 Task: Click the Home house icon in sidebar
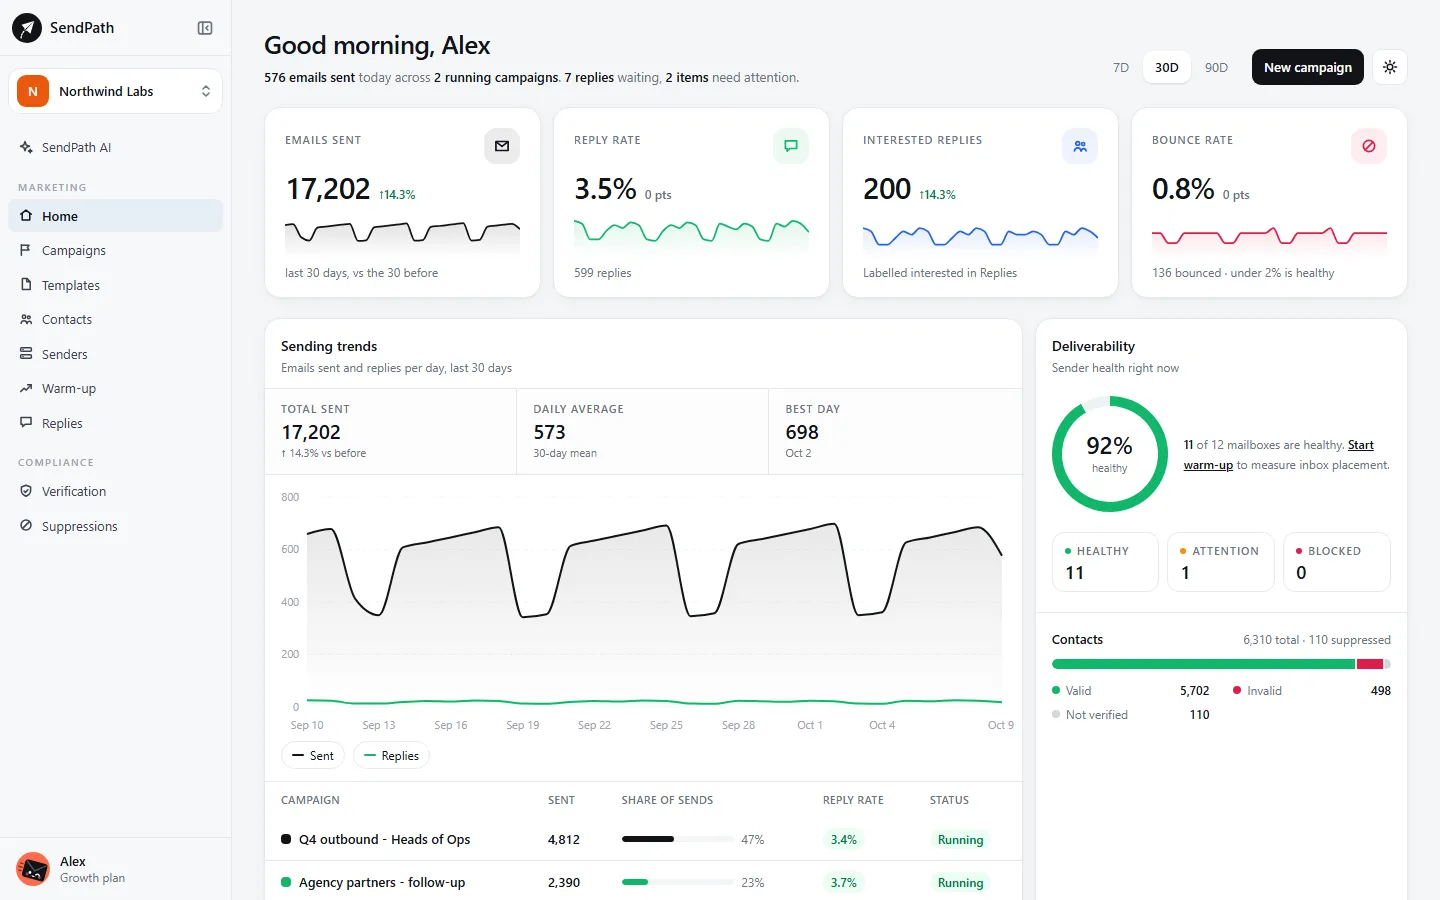tap(26, 216)
